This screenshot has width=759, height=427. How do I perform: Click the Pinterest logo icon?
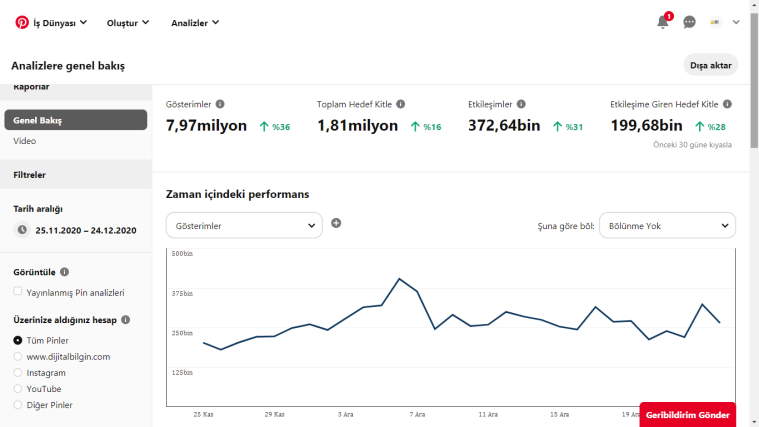[22, 22]
